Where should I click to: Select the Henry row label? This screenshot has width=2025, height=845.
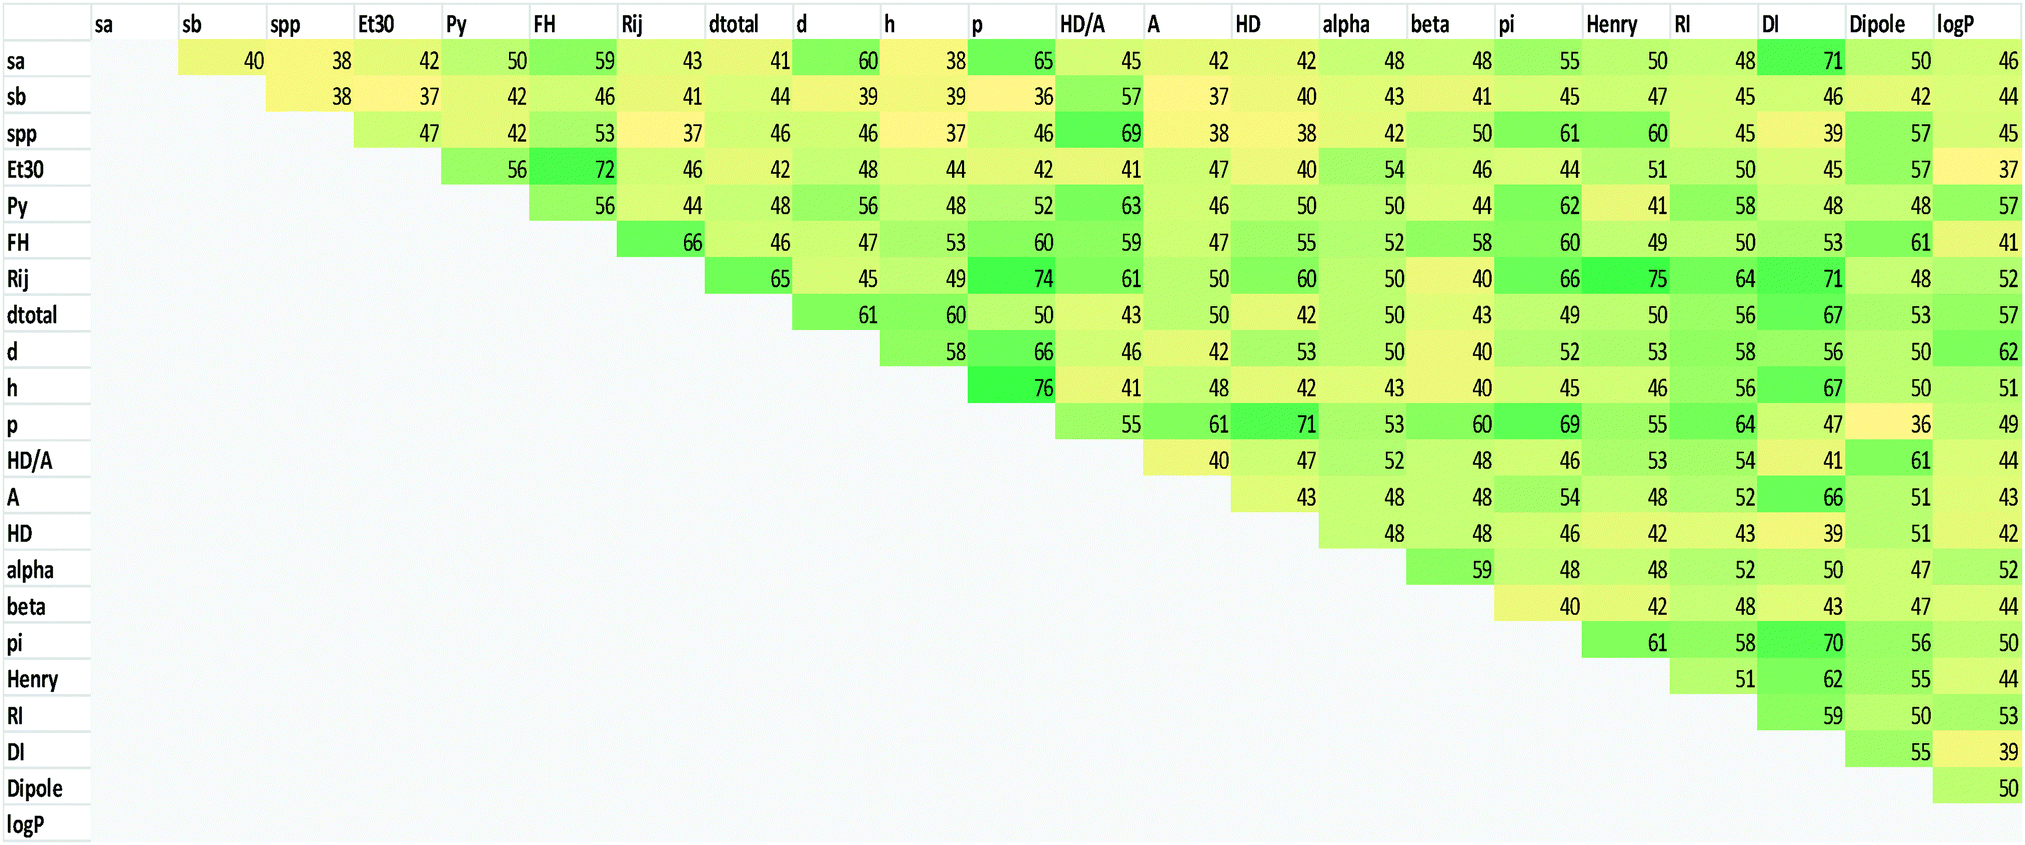click(32, 679)
